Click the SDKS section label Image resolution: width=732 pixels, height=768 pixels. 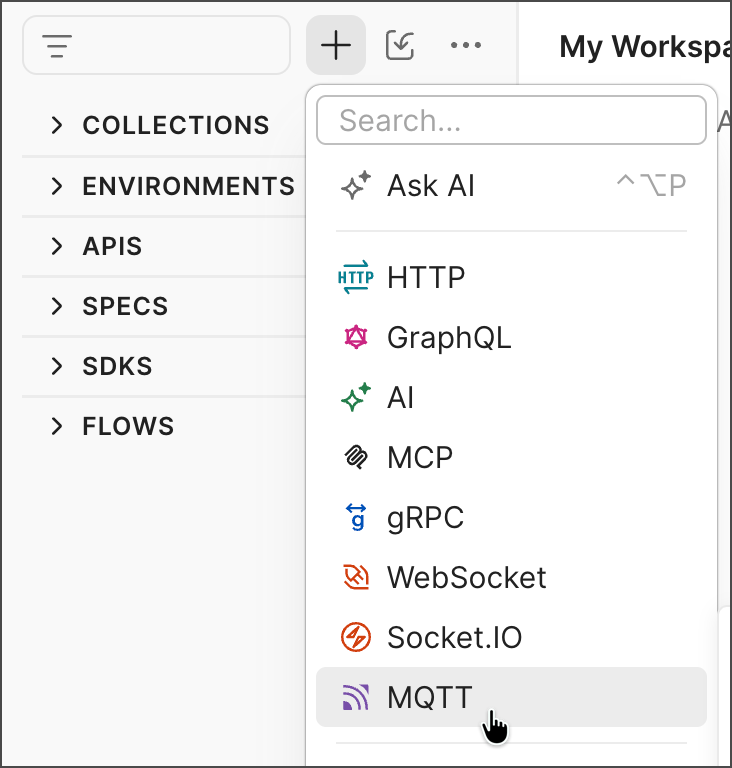coord(118,366)
